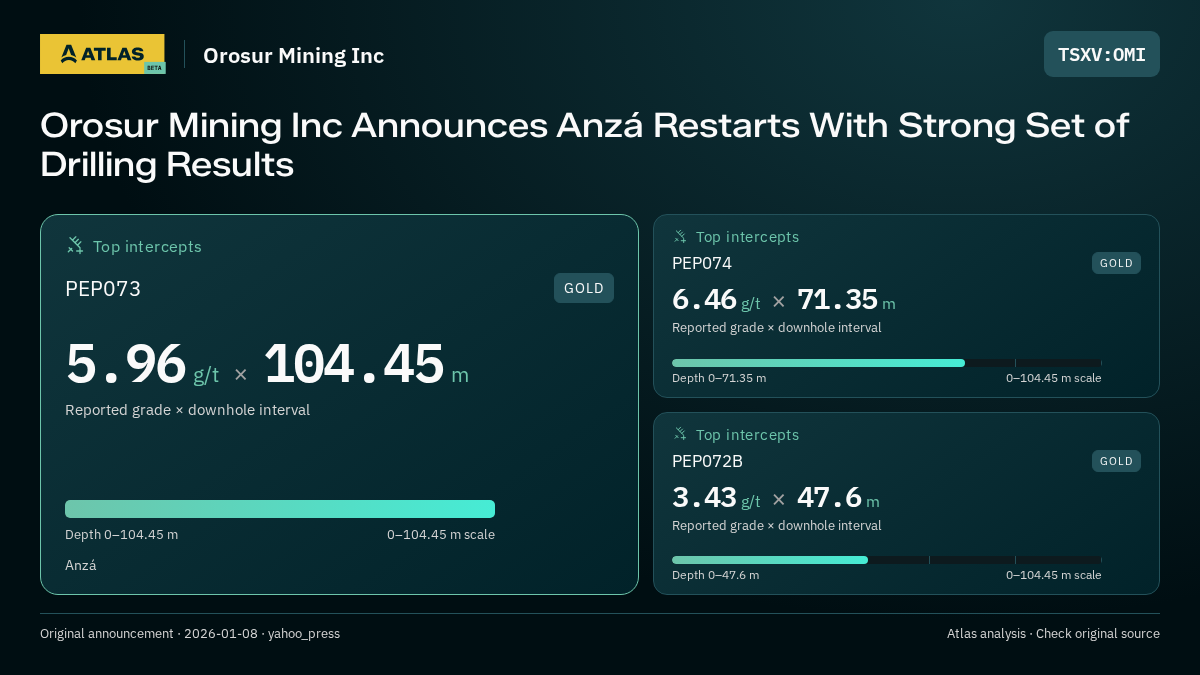The image size is (1200, 675).
Task: Click the GOLD tag on PEP072B
Action: pos(1116,461)
